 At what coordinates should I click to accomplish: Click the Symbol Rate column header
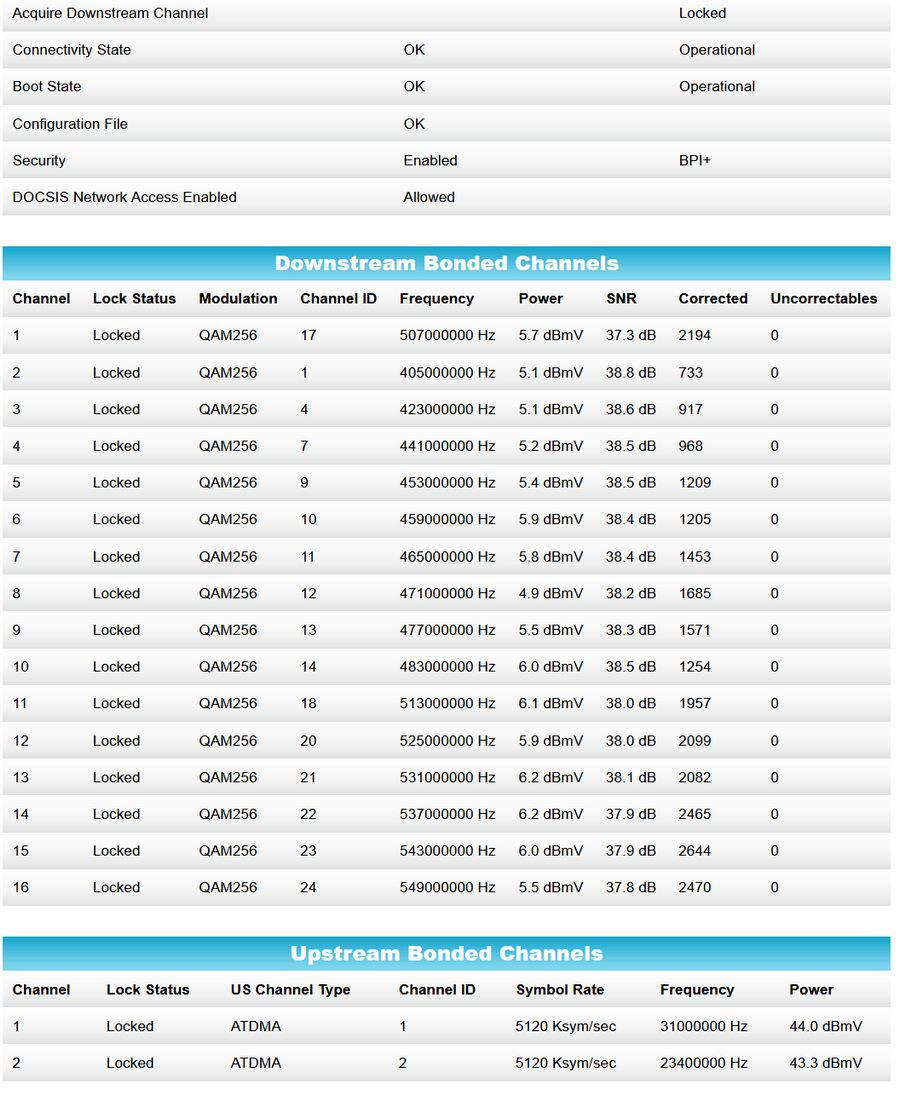point(560,990)
